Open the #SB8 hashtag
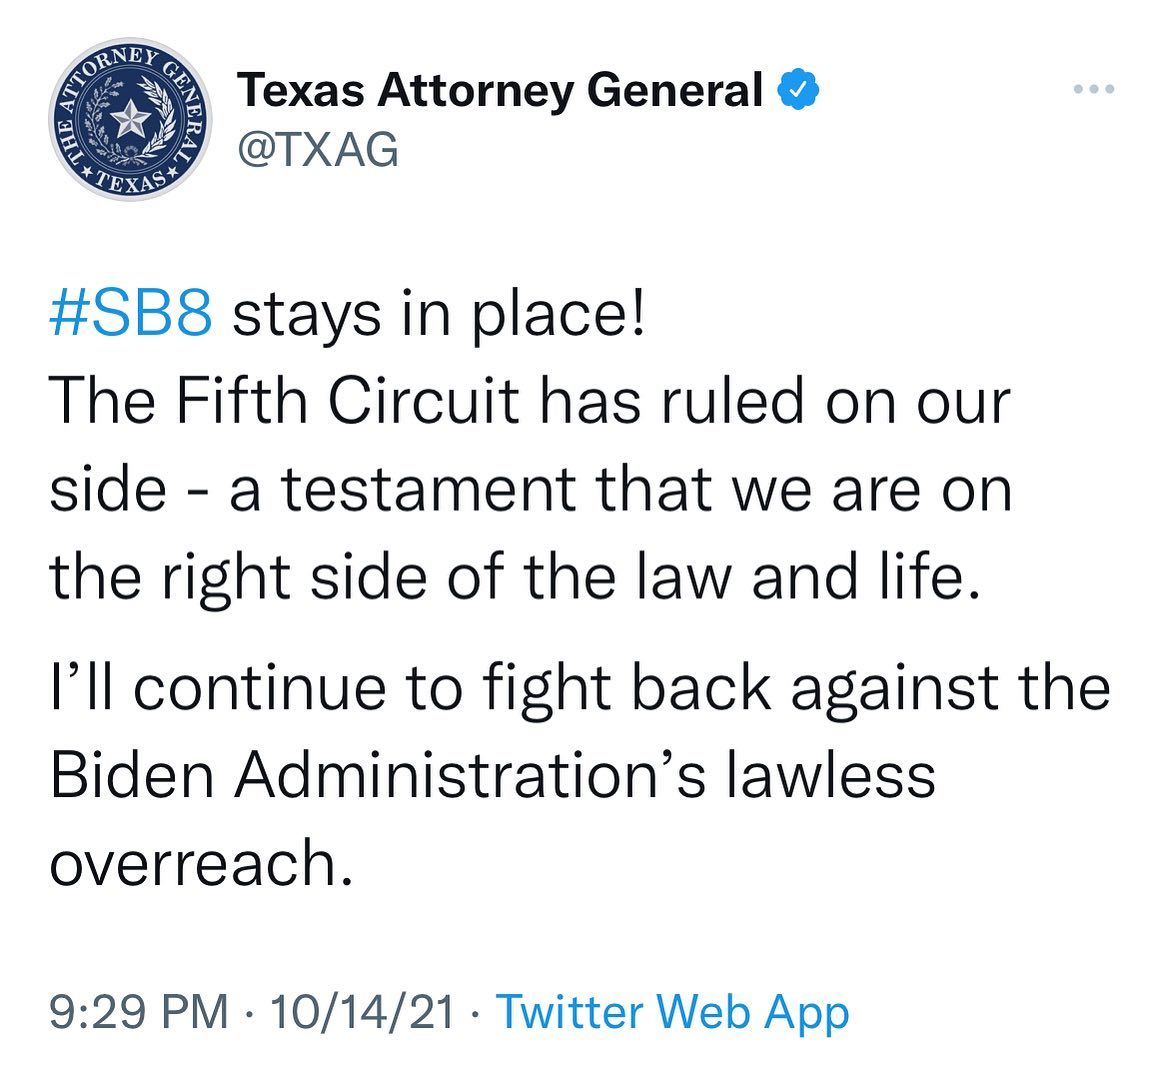 pyautogui.click(x=130, y=315)
